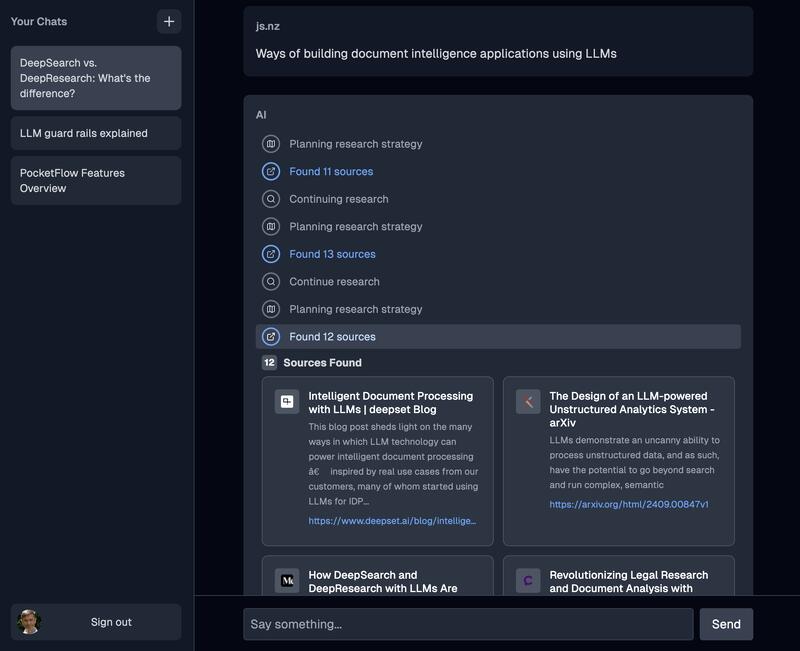800x651 pixels.
Task: Click the external link icon beside Found 12 sources
Action: [x=271, y=337]
